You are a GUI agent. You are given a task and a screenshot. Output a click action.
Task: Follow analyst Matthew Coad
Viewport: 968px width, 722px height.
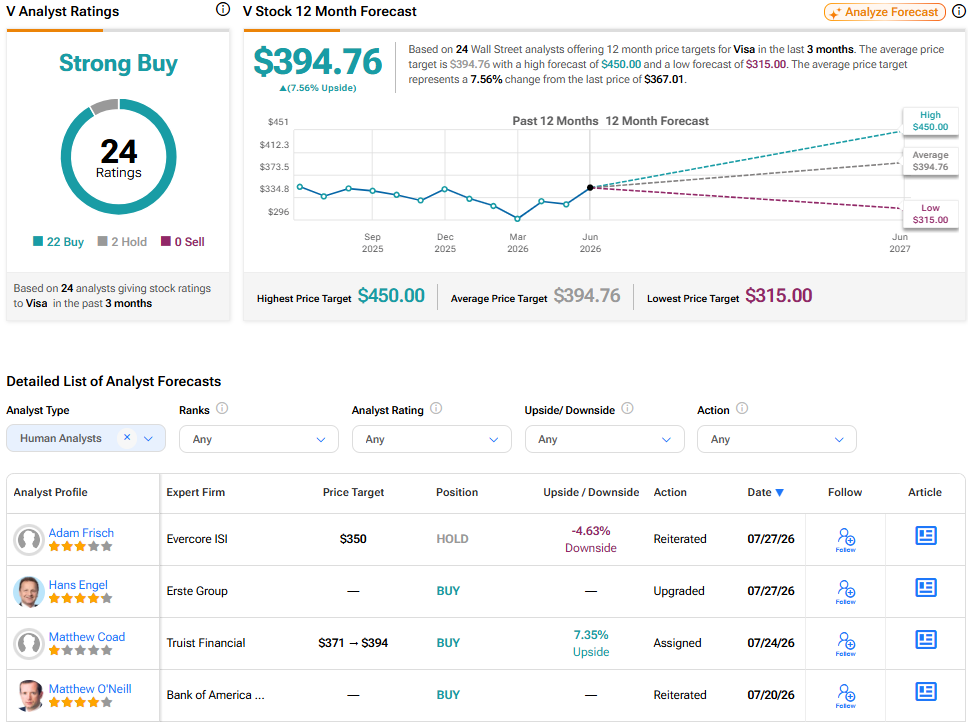pyautogui.click(x=845, y=643)
